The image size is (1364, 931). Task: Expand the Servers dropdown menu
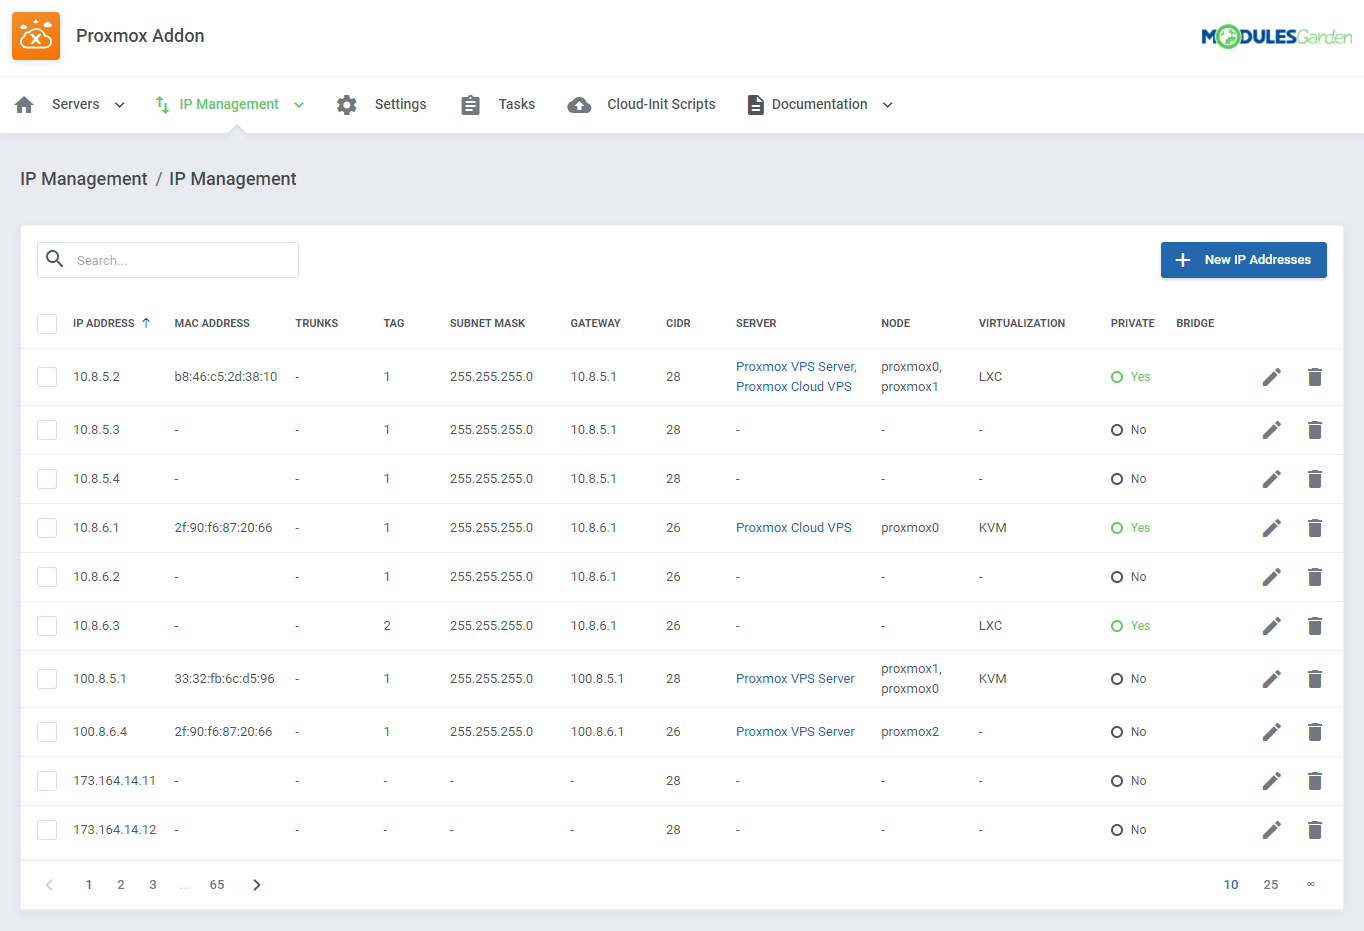tap(119, 104)
